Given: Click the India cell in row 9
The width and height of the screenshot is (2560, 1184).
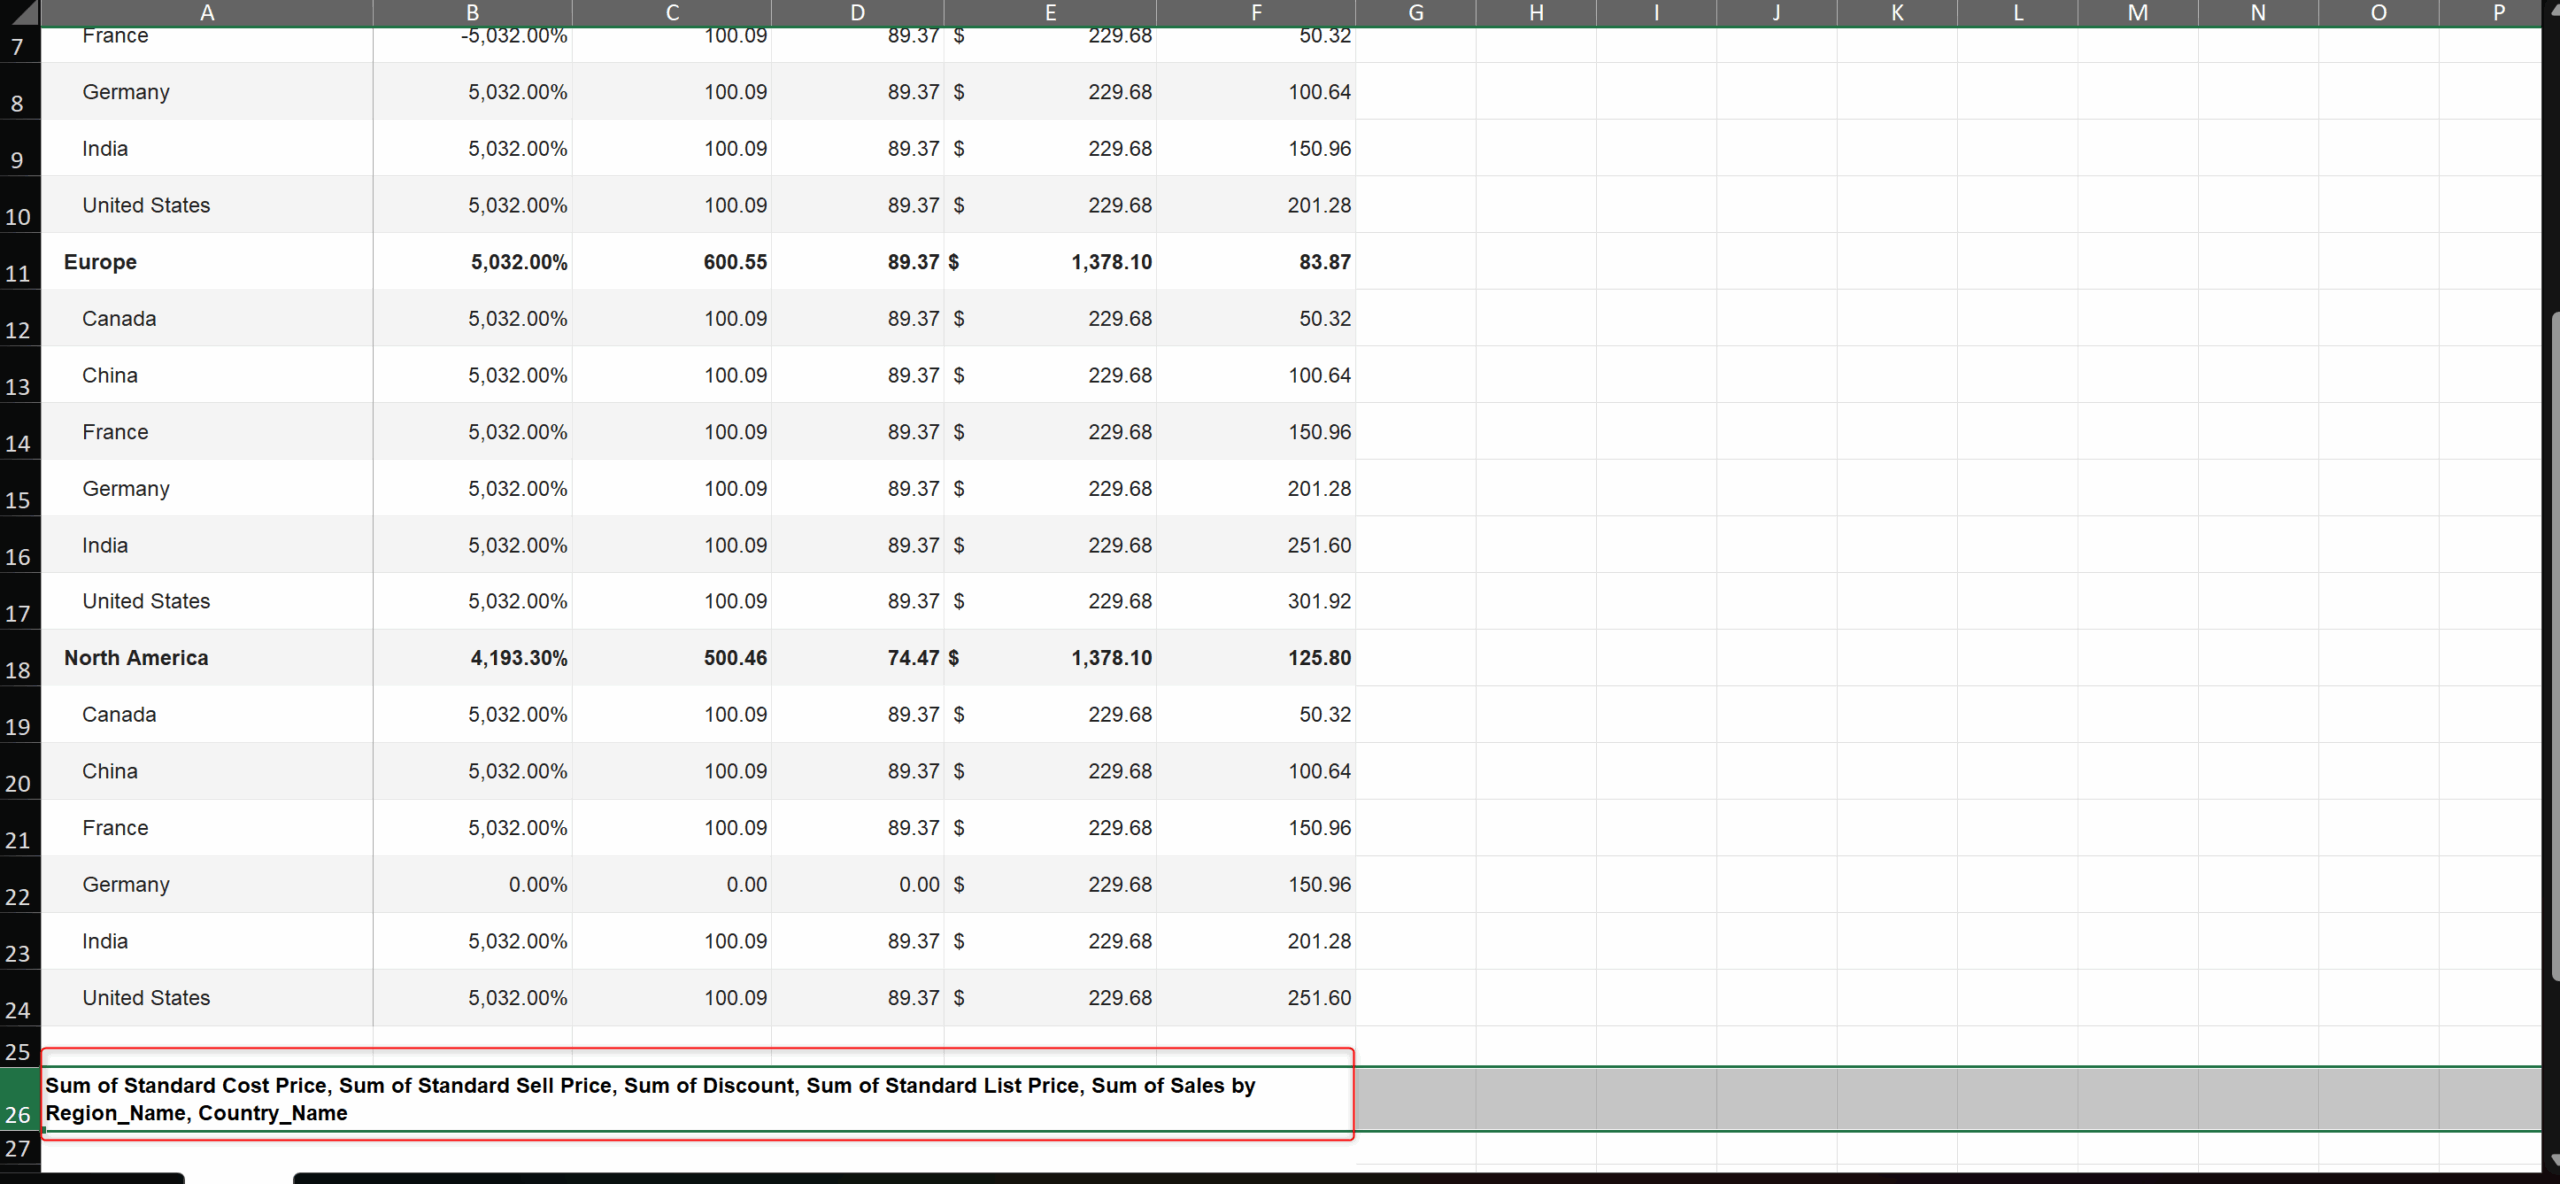Looking at the screenshot, I should [105, 149].
